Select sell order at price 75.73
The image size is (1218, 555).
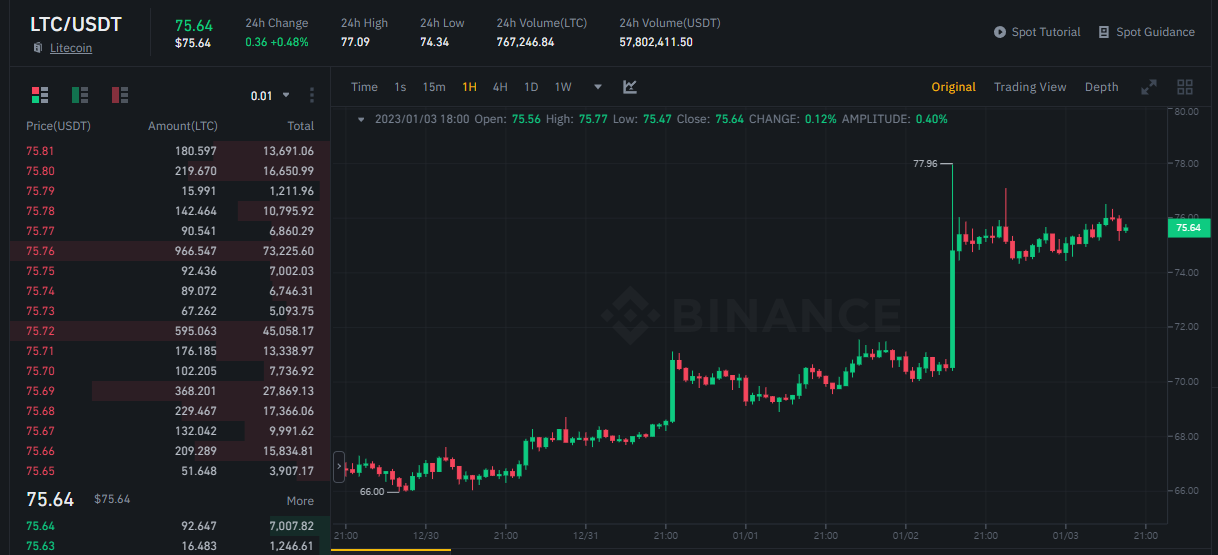[170, 311]
